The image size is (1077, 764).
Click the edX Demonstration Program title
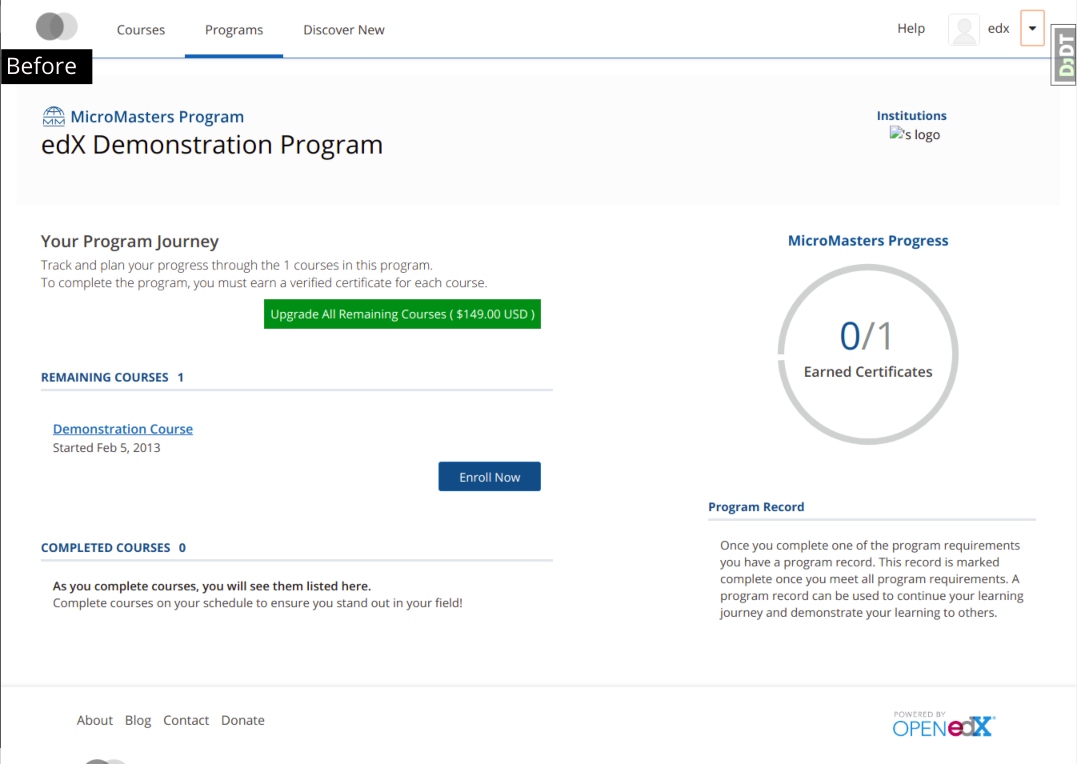pyautogui.click(x=212, y=145)
